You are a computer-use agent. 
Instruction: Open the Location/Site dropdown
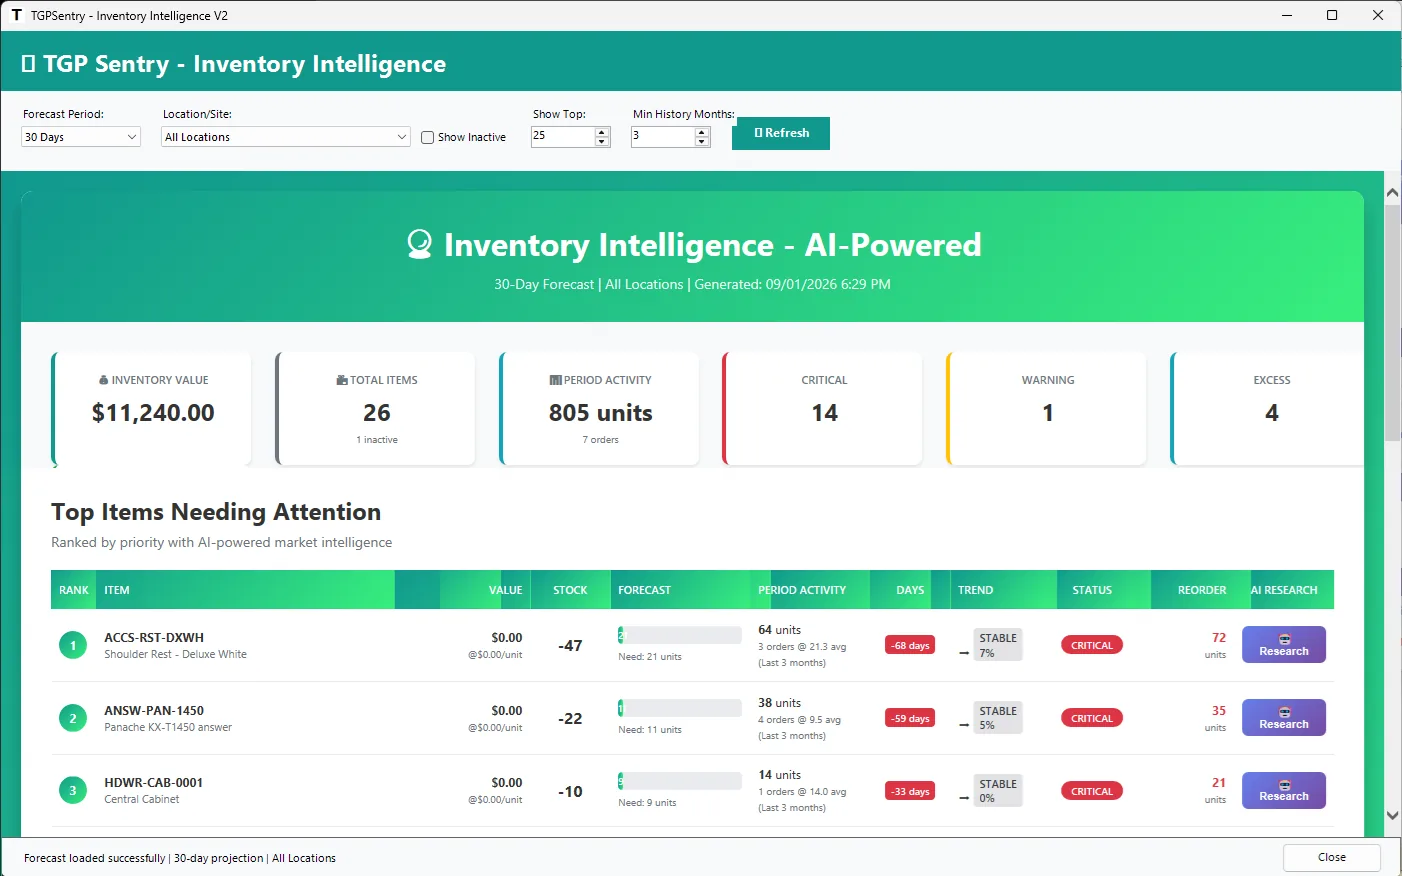[x=286, y=137]
